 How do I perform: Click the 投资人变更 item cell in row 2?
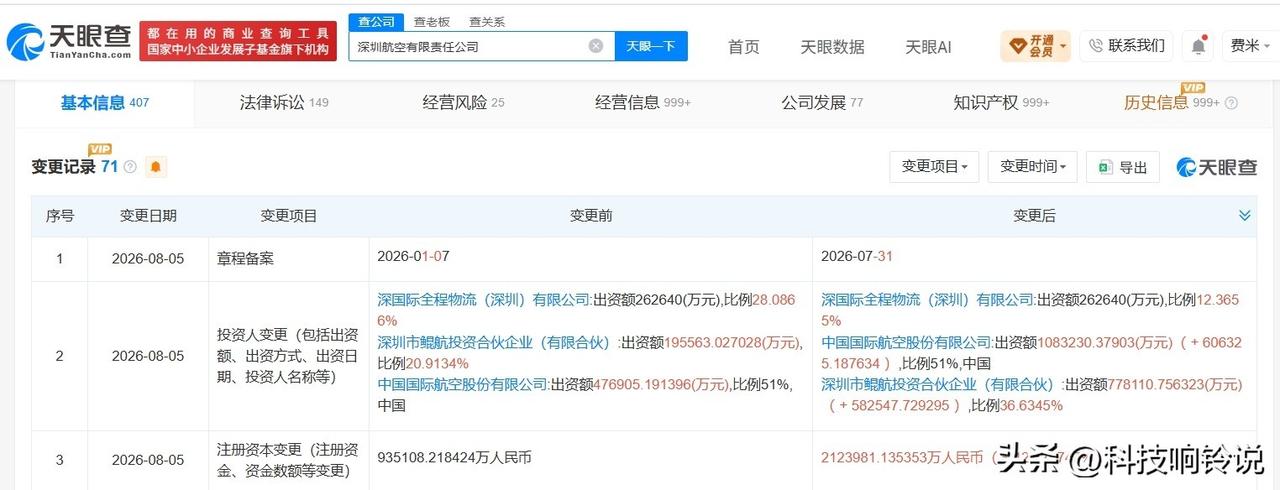[288, 356]
